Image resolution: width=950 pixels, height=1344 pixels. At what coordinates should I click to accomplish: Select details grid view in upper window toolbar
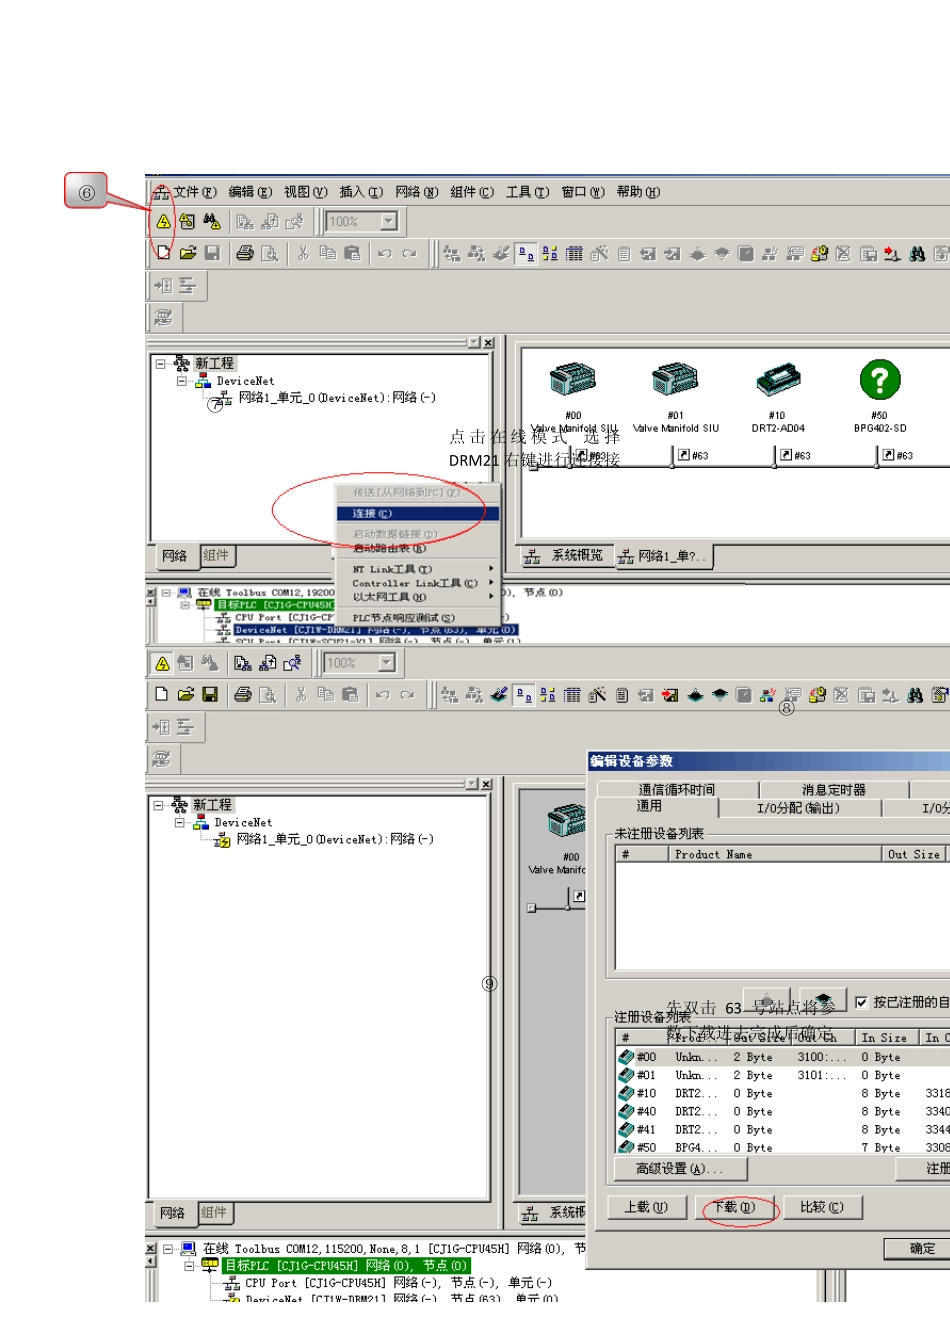(574, 253)
